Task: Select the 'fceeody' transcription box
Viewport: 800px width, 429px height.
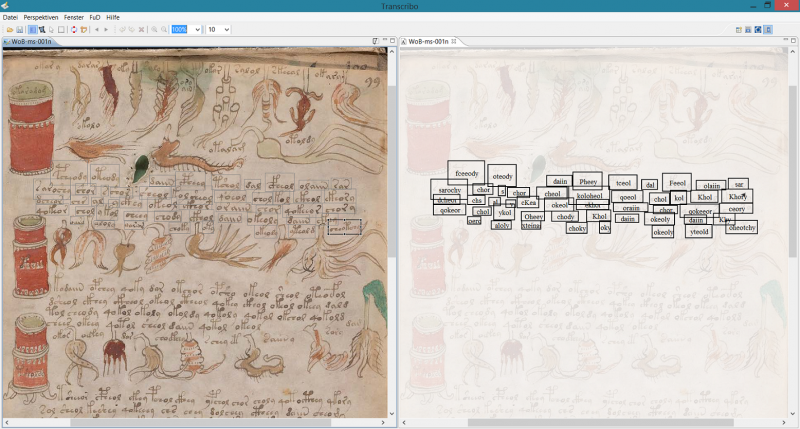Action: click(x=466, y=173)
